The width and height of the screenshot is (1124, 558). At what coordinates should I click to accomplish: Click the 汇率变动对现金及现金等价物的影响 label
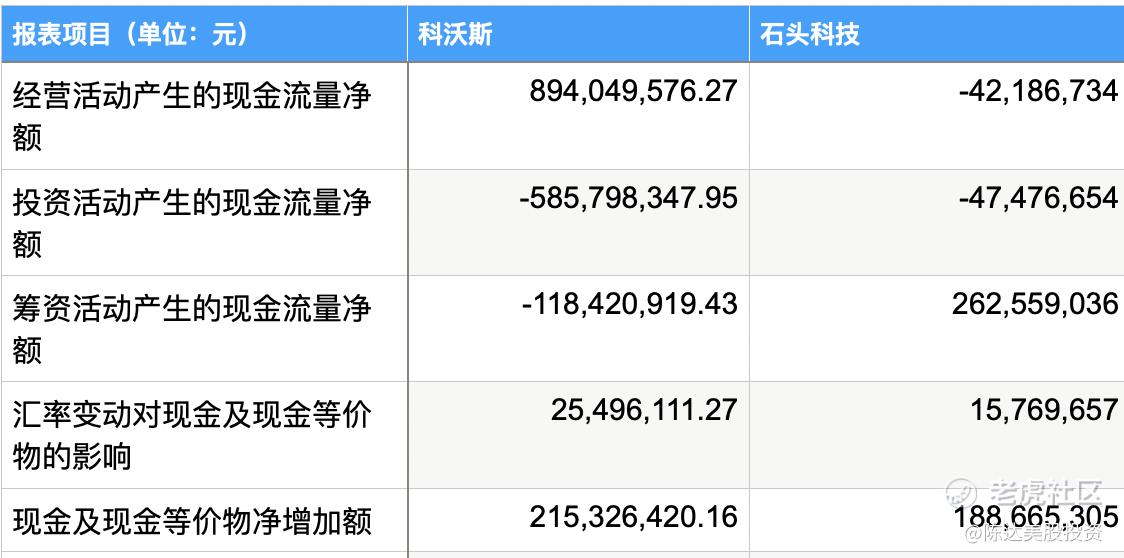coord(191,435)
